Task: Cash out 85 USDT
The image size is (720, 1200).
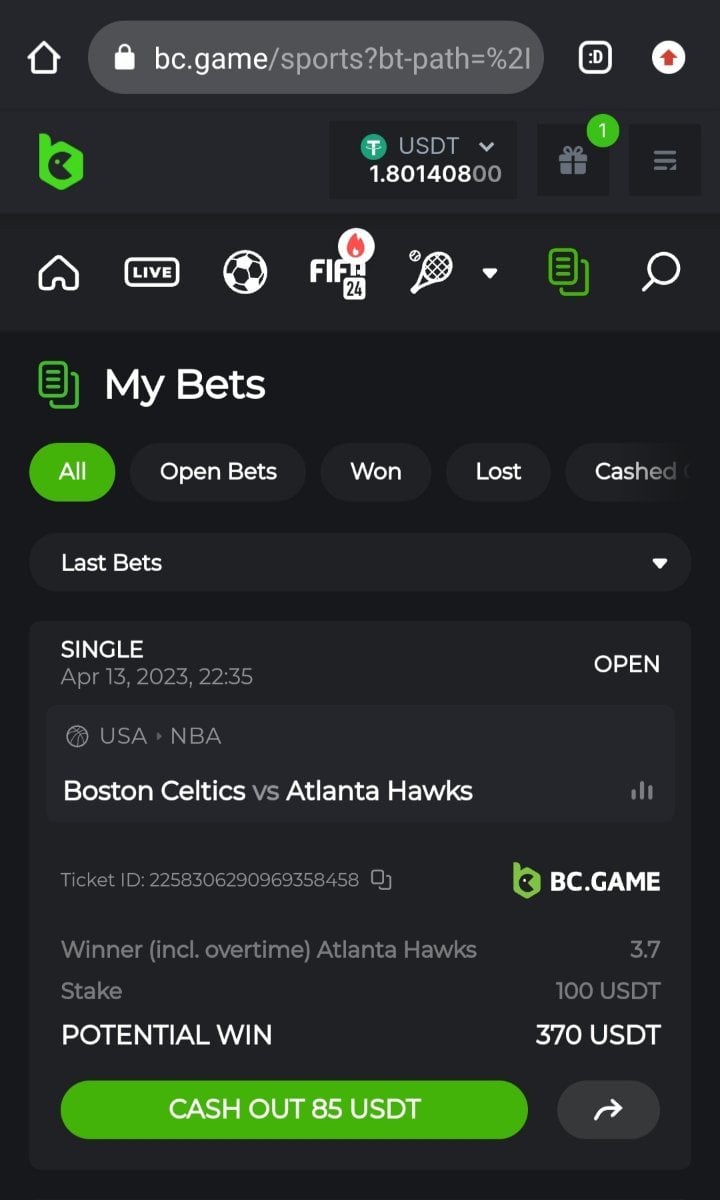Action: [x=294, y=1109]
